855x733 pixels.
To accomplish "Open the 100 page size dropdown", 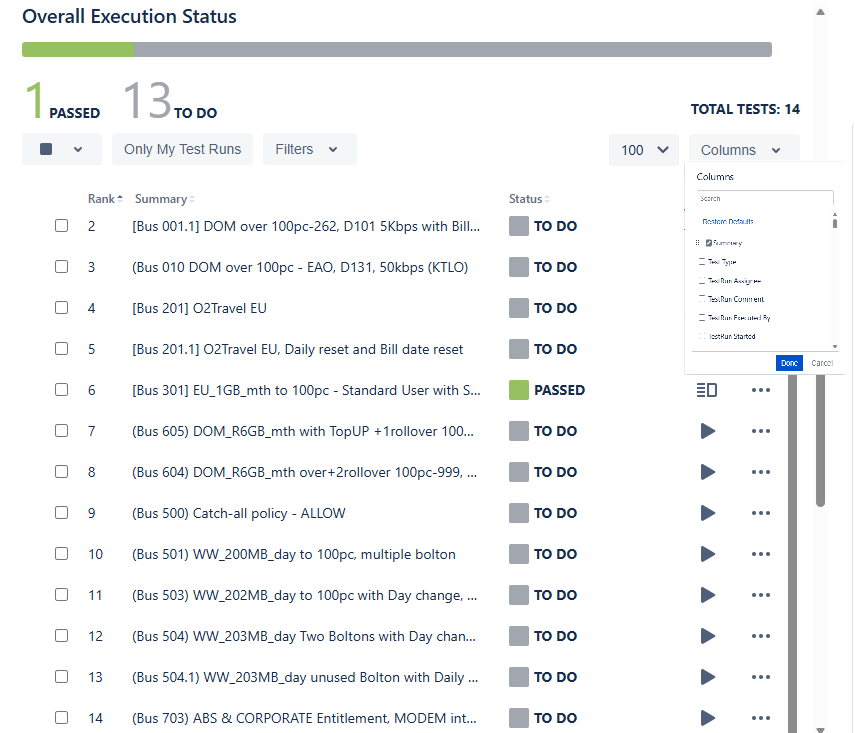I will click(644, 150).
